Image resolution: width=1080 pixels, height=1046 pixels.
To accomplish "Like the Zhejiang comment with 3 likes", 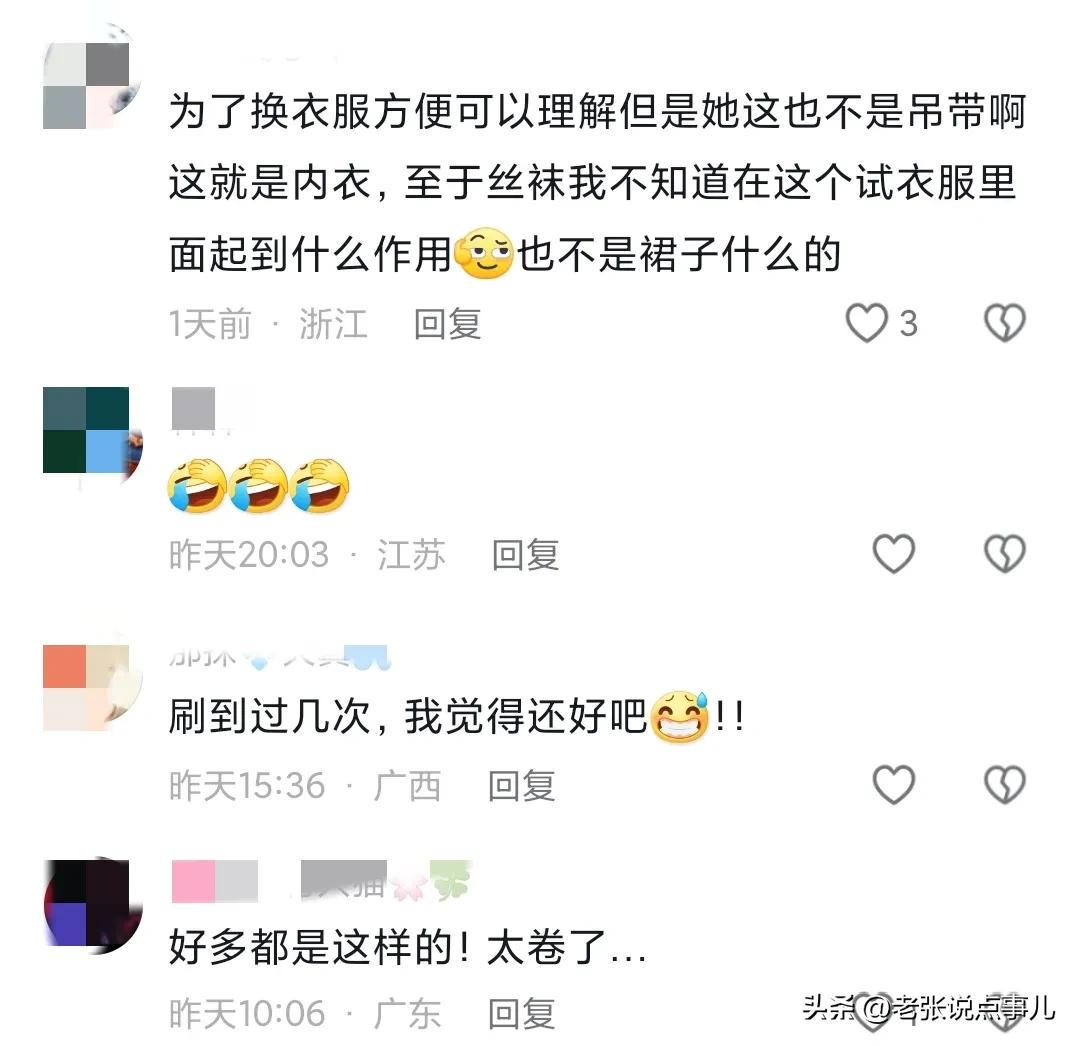I will (x=866, y=323).
